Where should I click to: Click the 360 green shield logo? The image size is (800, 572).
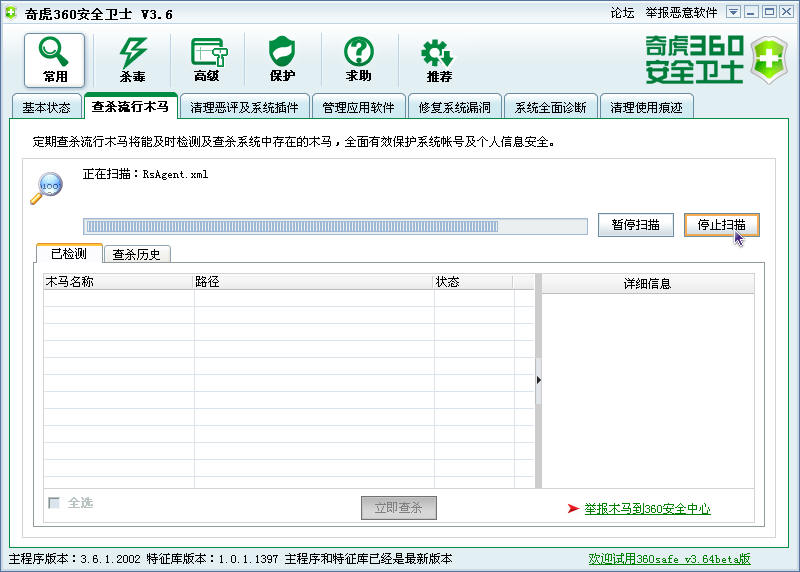click(768, 60)
